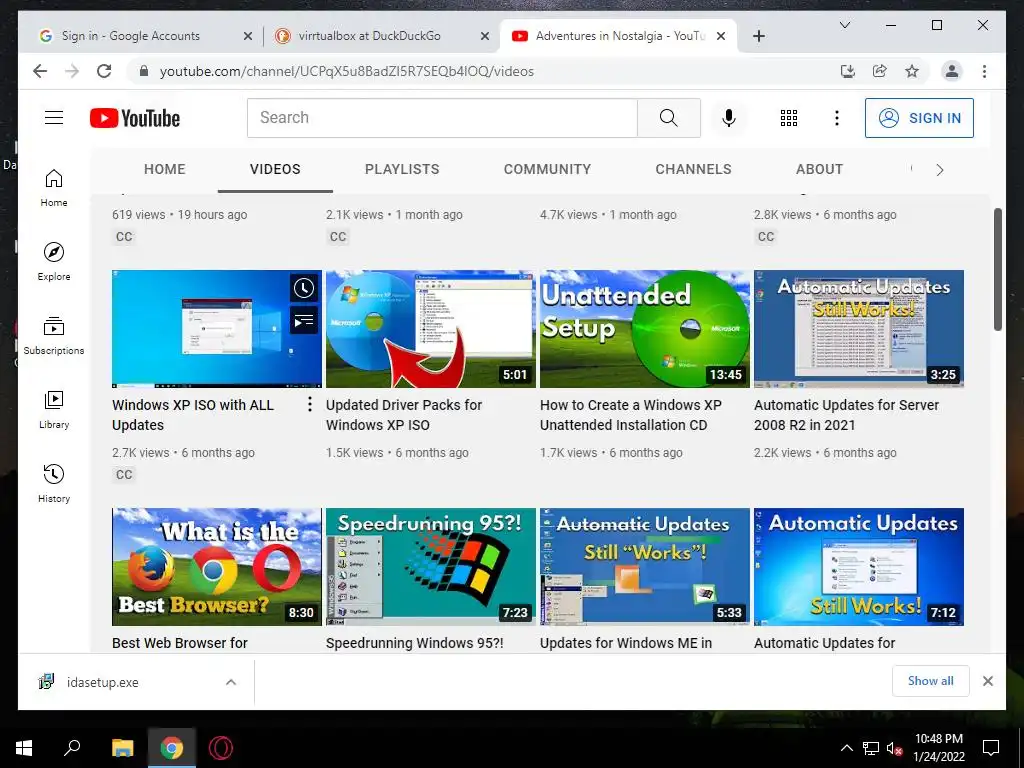Go to Home in the sidebar

pos(54,187)
